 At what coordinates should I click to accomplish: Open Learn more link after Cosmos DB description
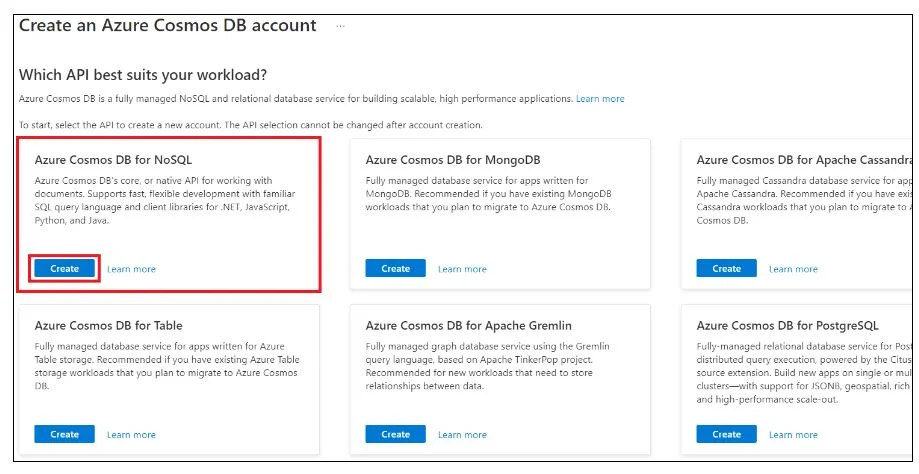[600, 98]
